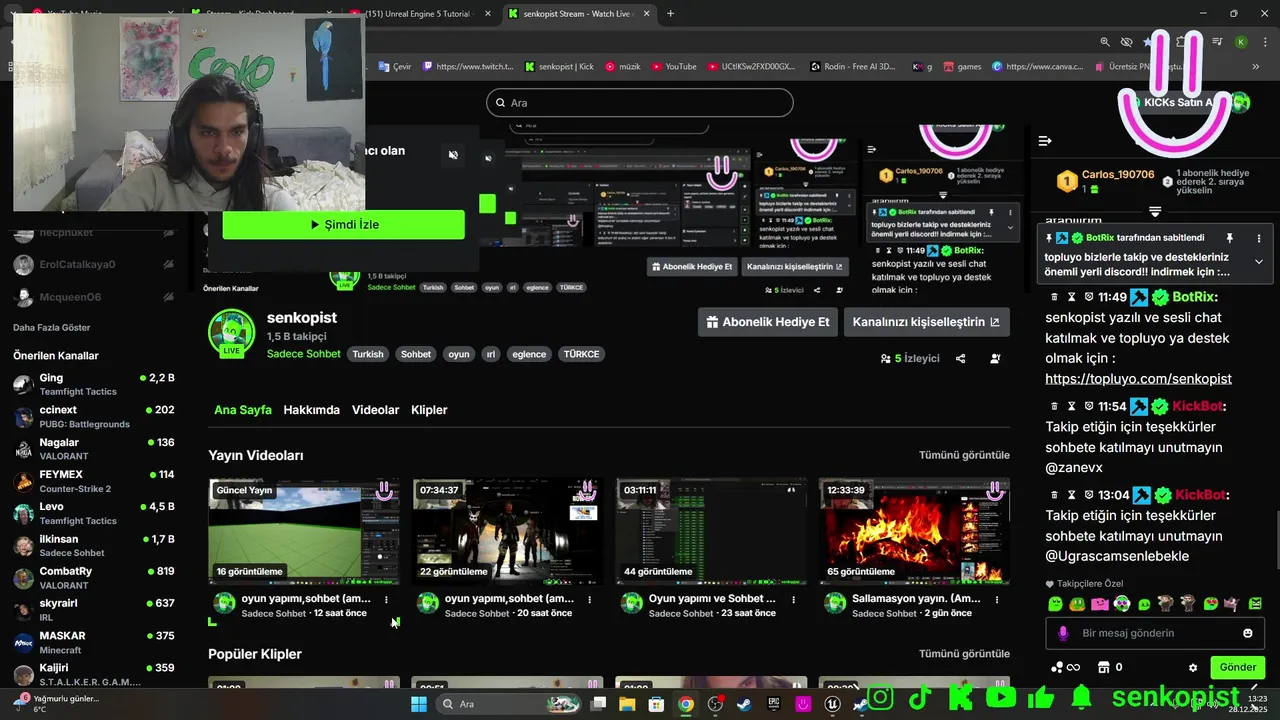Open options menu for 12 saat önce video
The height and width of the screenshot is (720, 1280).
point(386,600)
